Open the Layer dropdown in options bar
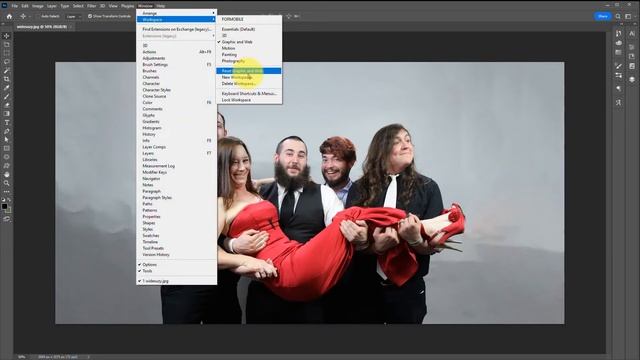The width and height of the screenshot is (640, 360). pos(73,16)
